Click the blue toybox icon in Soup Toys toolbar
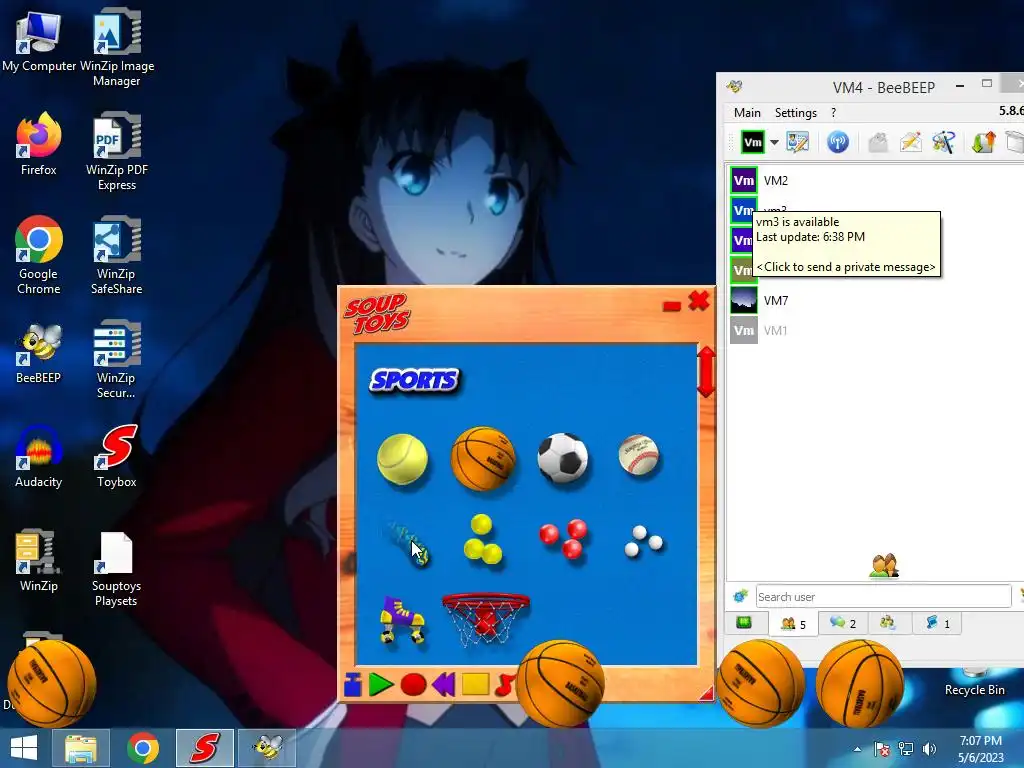The image size is (1024, 768). pyautogui.click(x=353, y=684)
